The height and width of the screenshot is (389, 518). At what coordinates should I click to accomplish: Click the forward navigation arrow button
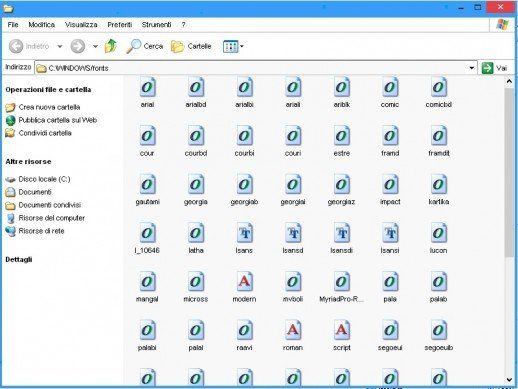point(78,46)
